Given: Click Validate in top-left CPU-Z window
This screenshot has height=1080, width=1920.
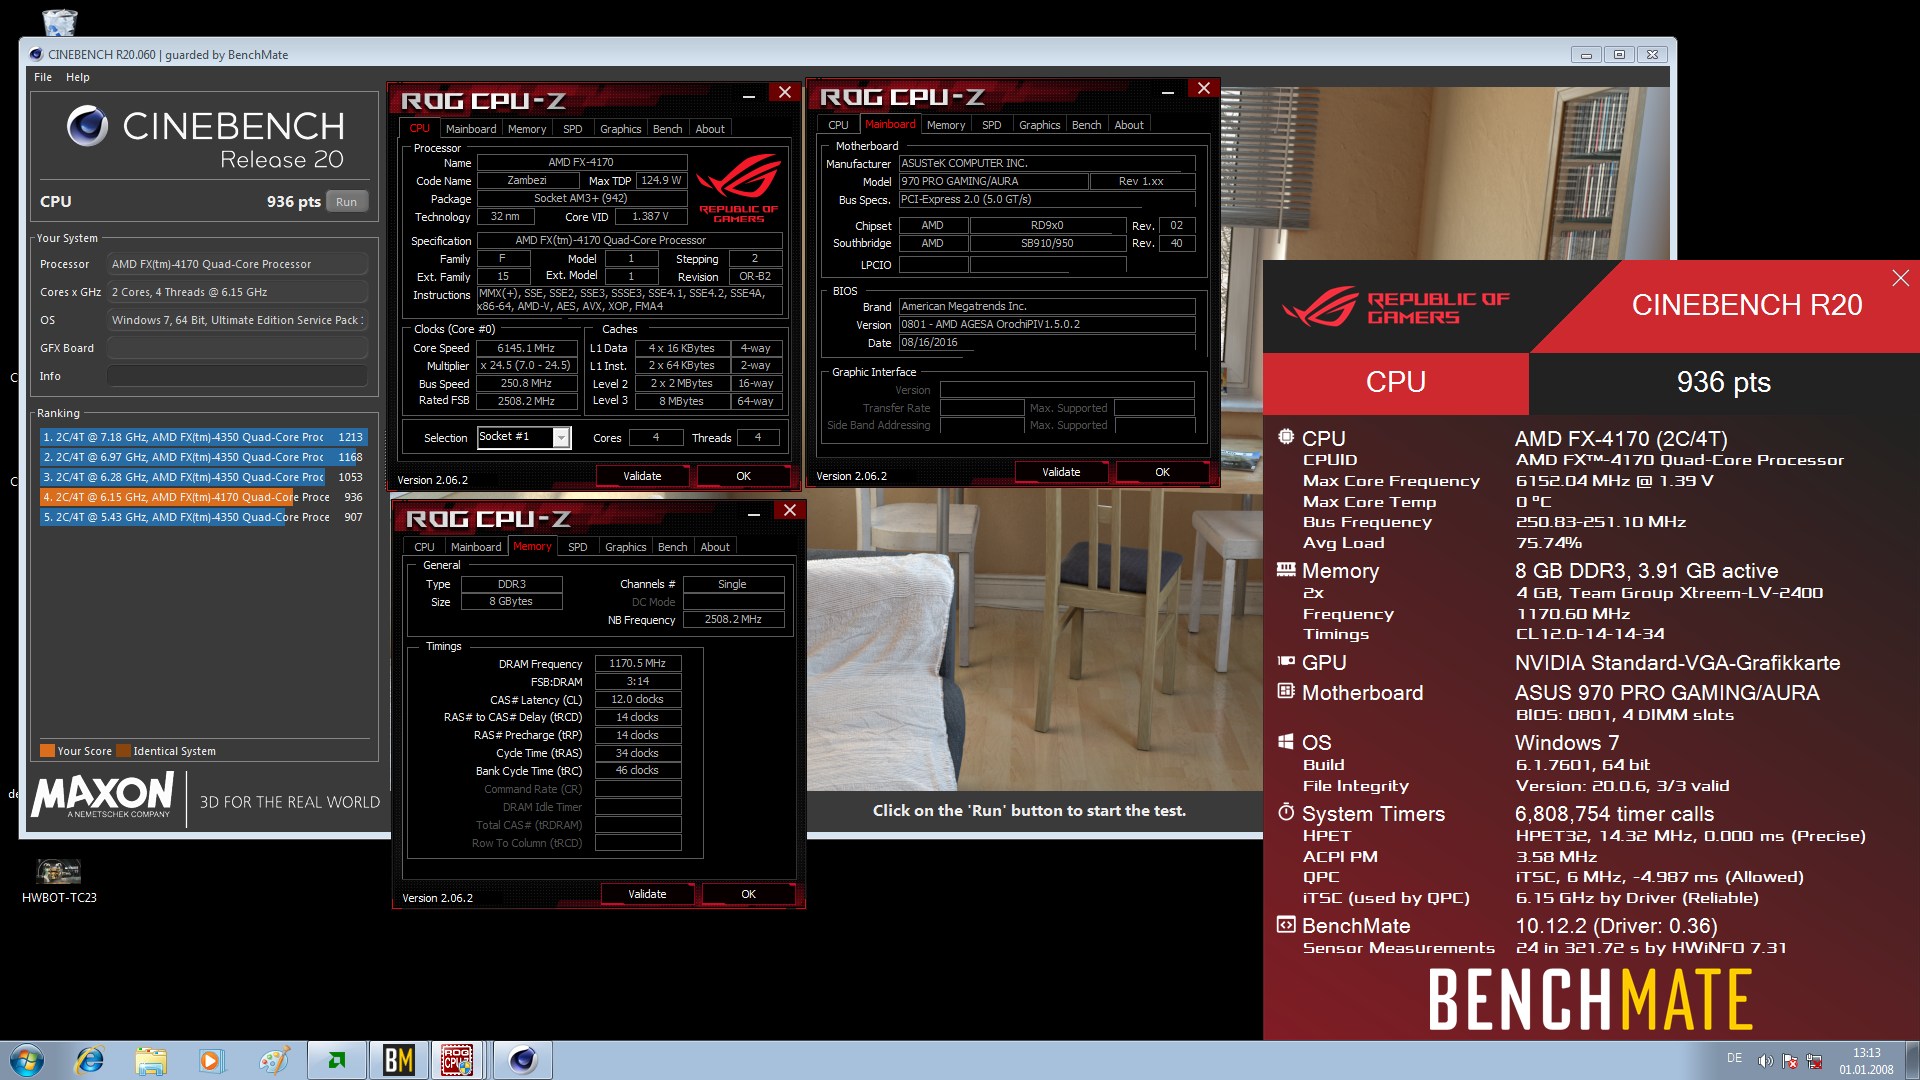Looking at the screenshot, I should point(642,476).
